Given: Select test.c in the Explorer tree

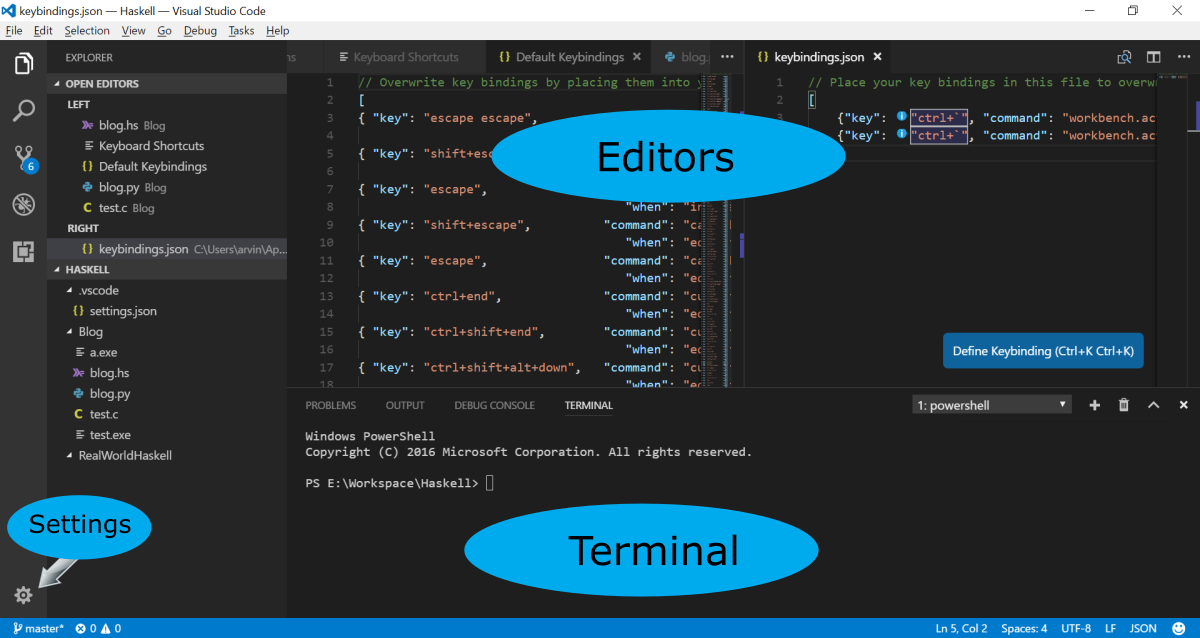Looking at the screenshot, I should tap(100, 413).
